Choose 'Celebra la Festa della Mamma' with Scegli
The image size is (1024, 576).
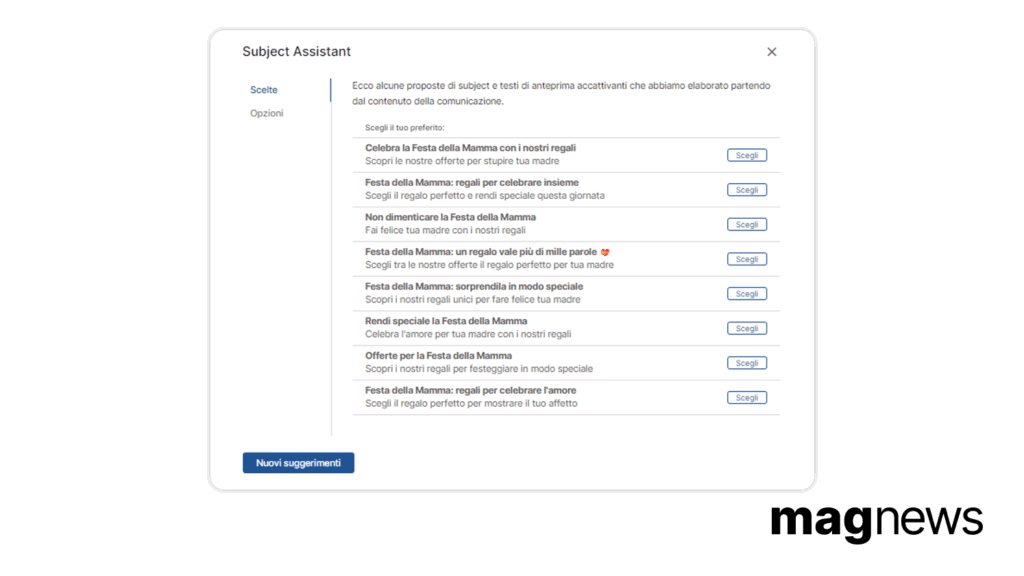pos(746,155)
